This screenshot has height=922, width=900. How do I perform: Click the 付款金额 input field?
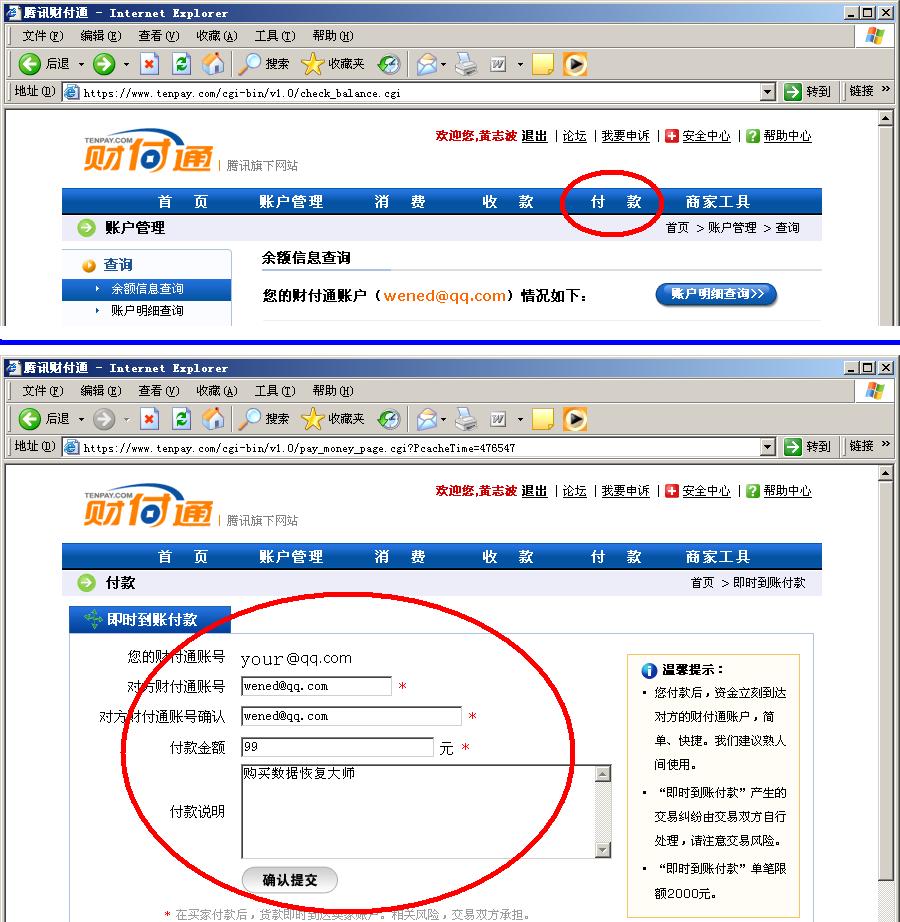[x=337, y=747]
